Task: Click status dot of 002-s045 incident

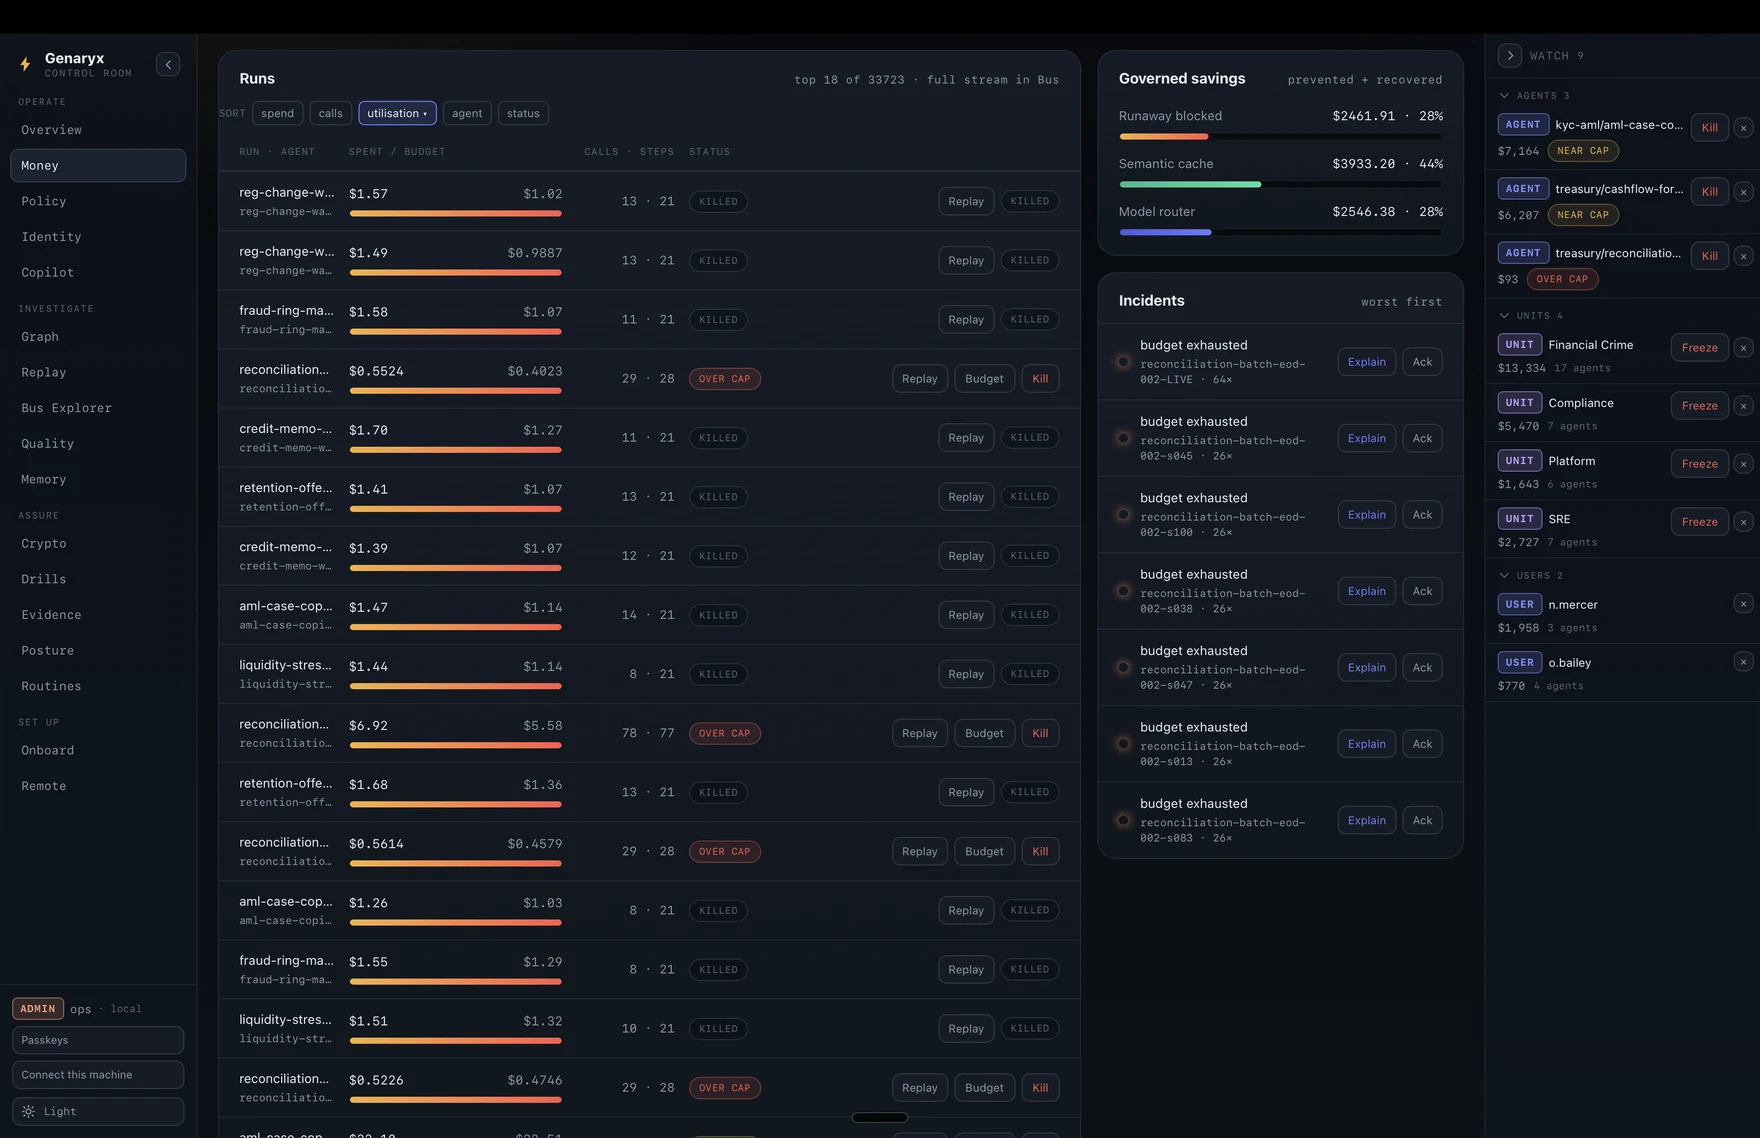Action: pyautogui.click(x=1123, y=438)
